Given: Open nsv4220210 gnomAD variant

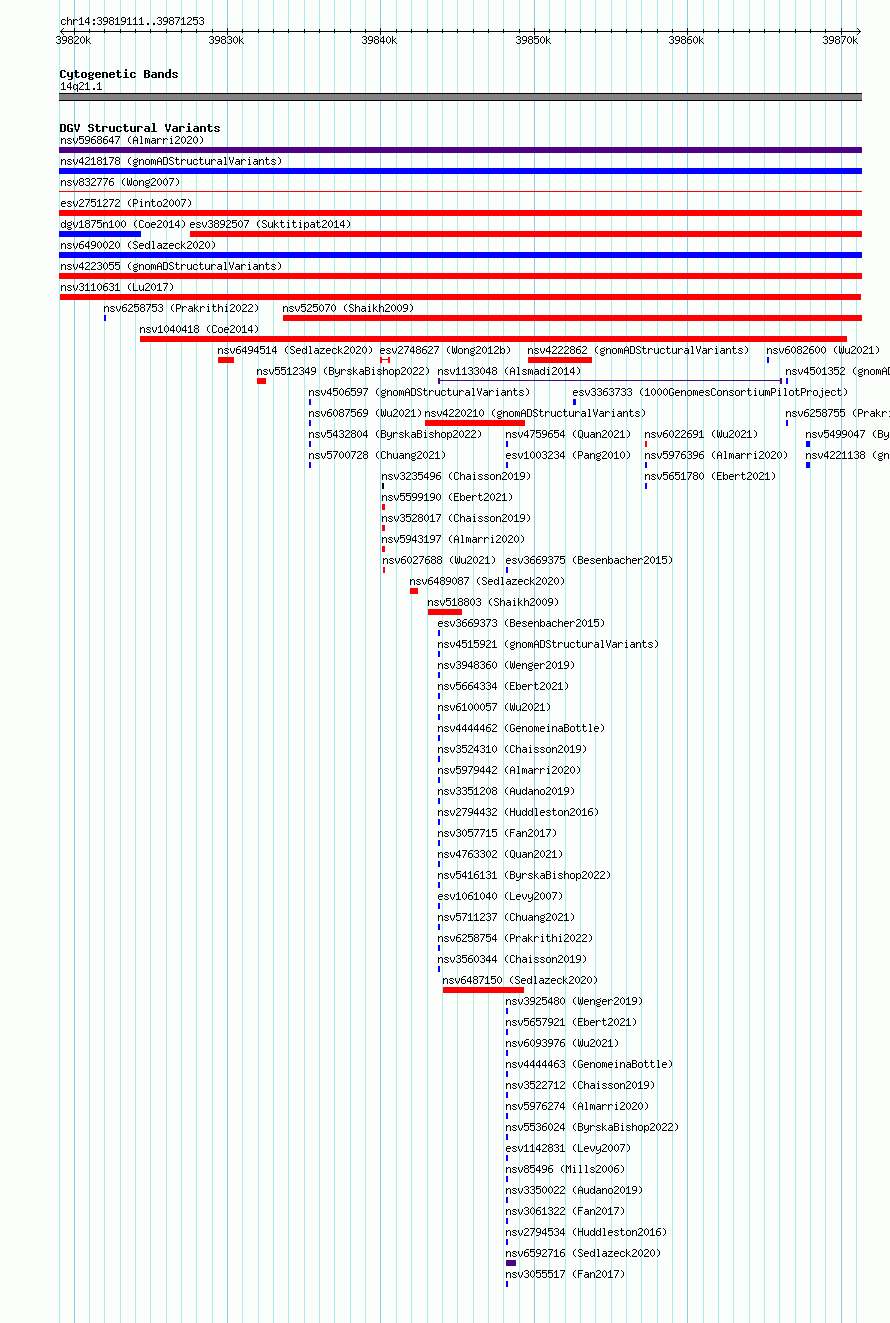Looking at the screenshot, I should click(x=535, y=413).
